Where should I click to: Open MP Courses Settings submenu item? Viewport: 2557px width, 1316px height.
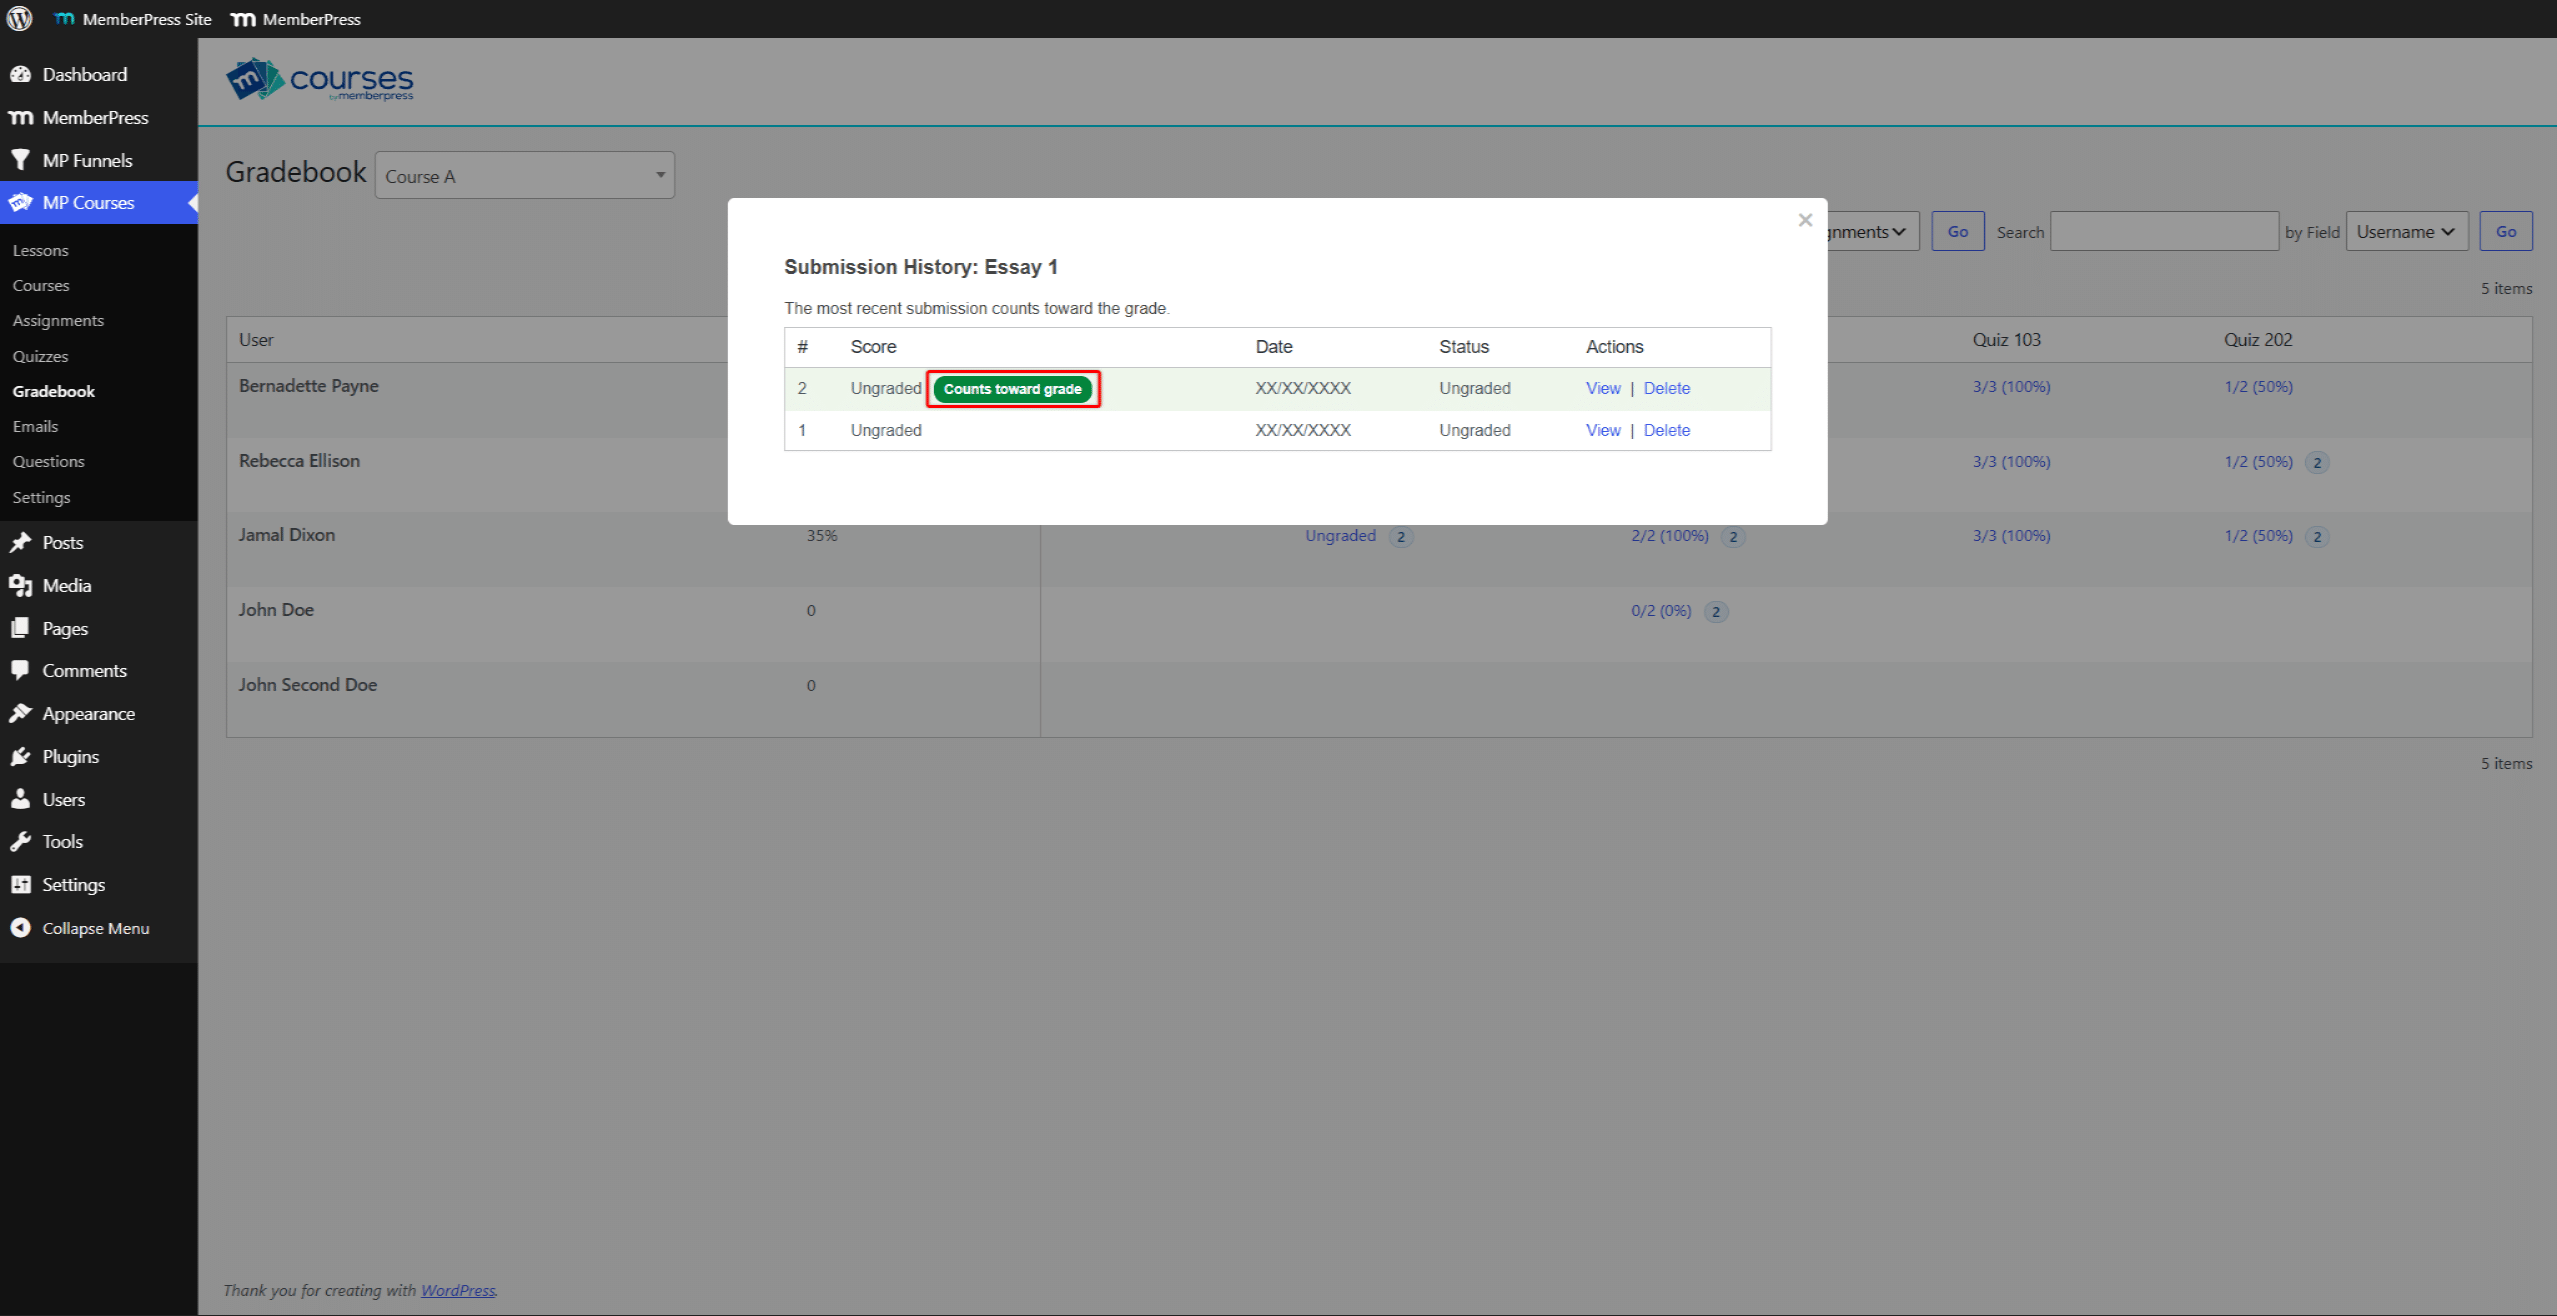point(41,497)
